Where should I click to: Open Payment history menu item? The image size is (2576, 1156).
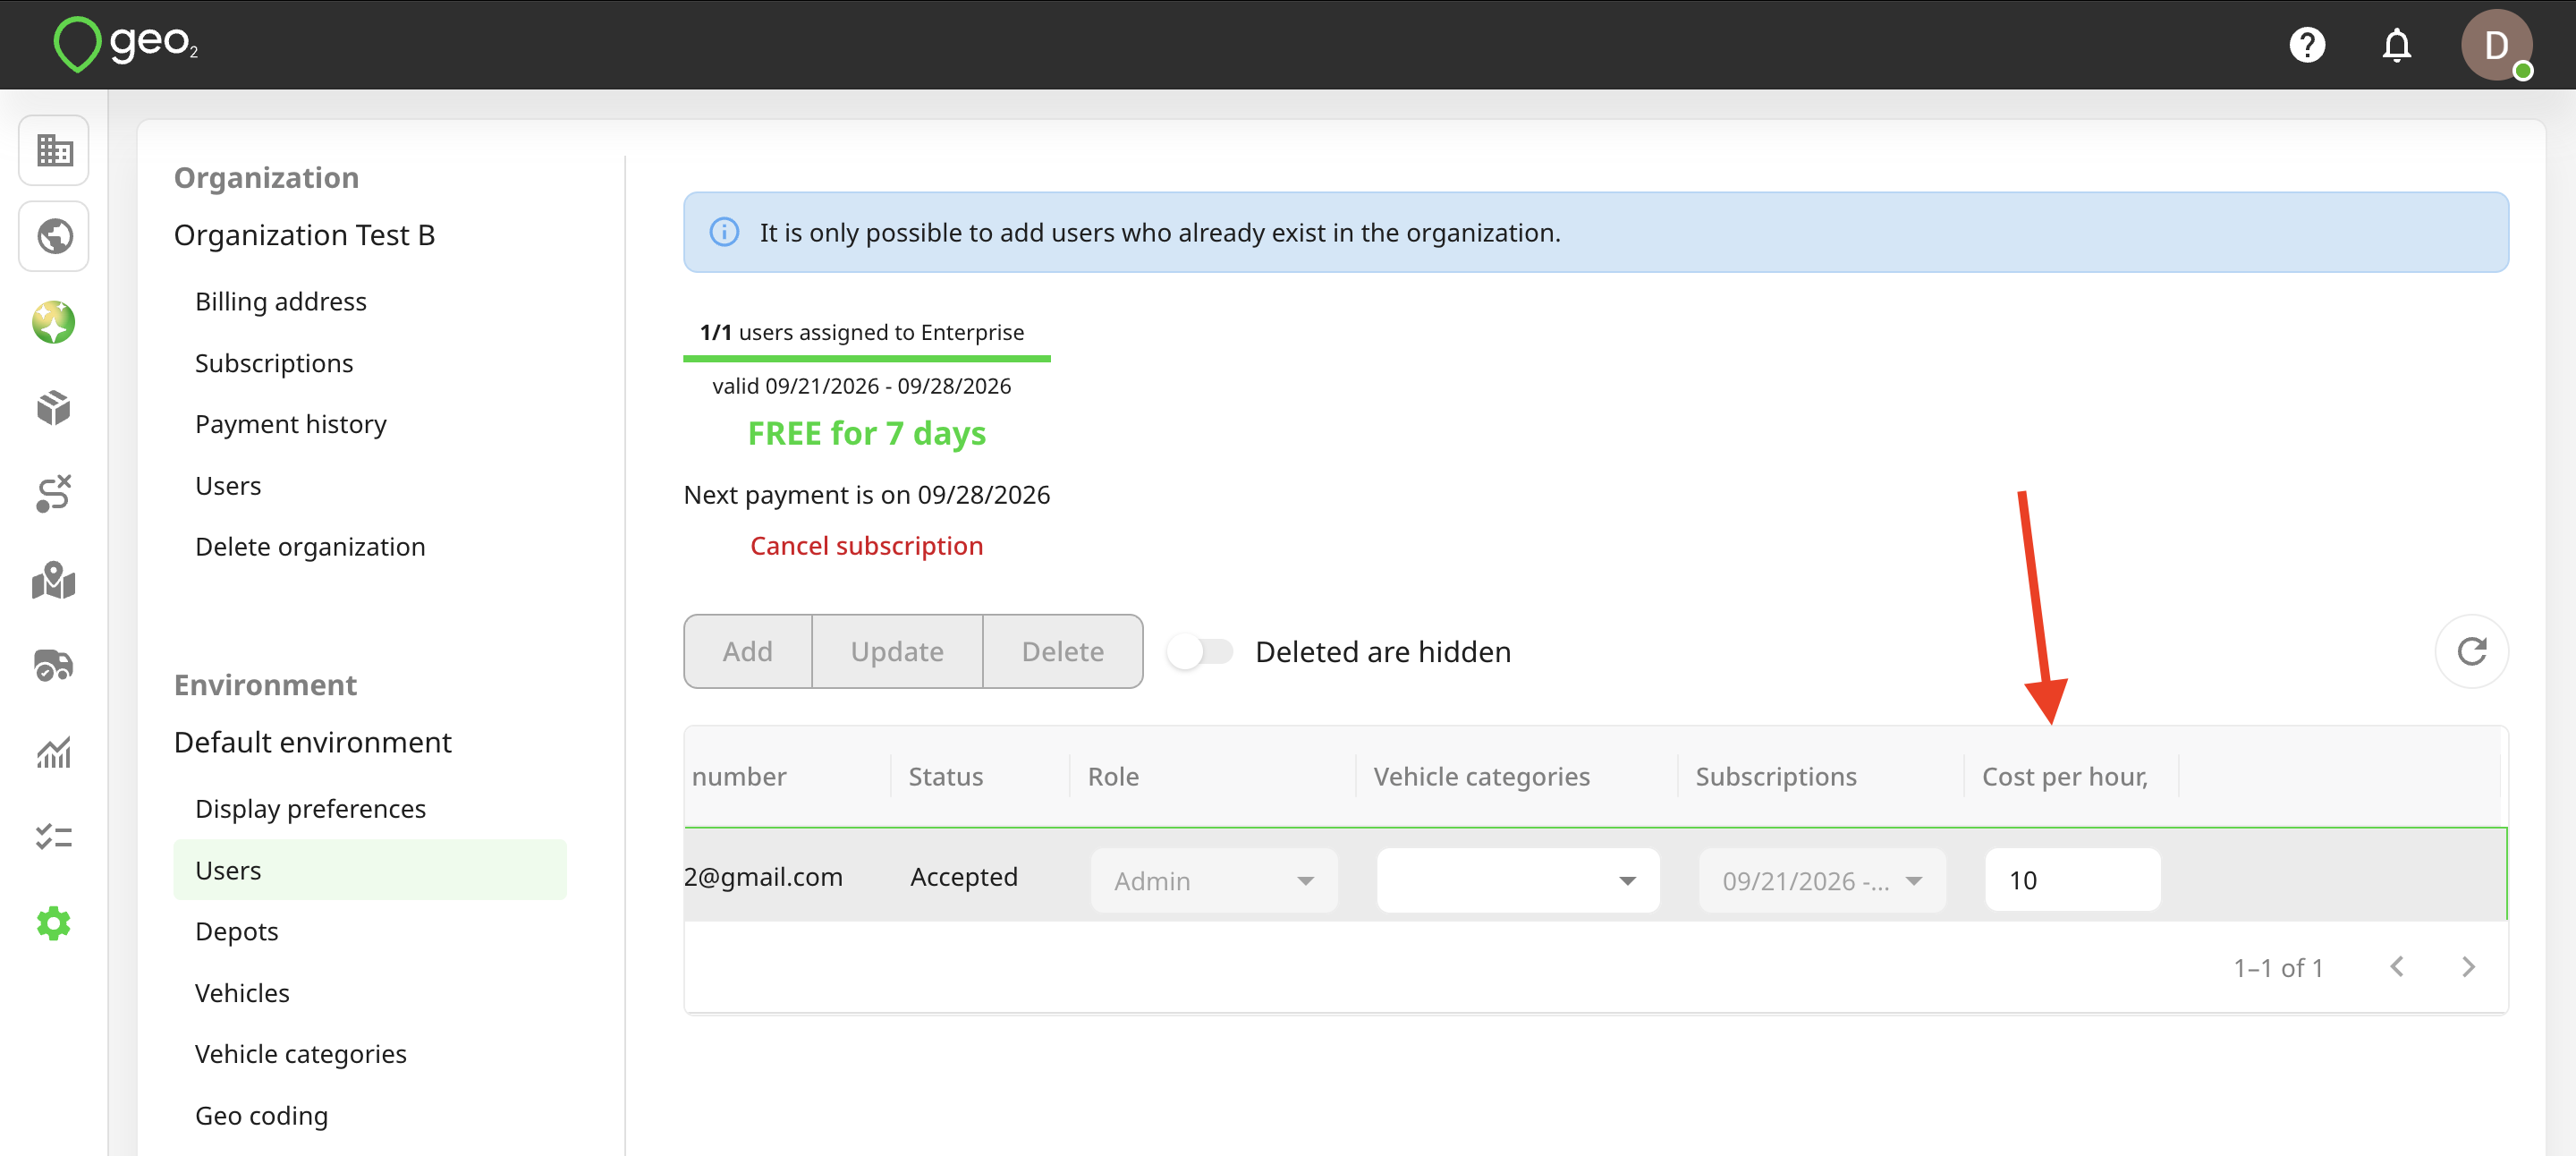pyautogui.click(x=291, y=424)
